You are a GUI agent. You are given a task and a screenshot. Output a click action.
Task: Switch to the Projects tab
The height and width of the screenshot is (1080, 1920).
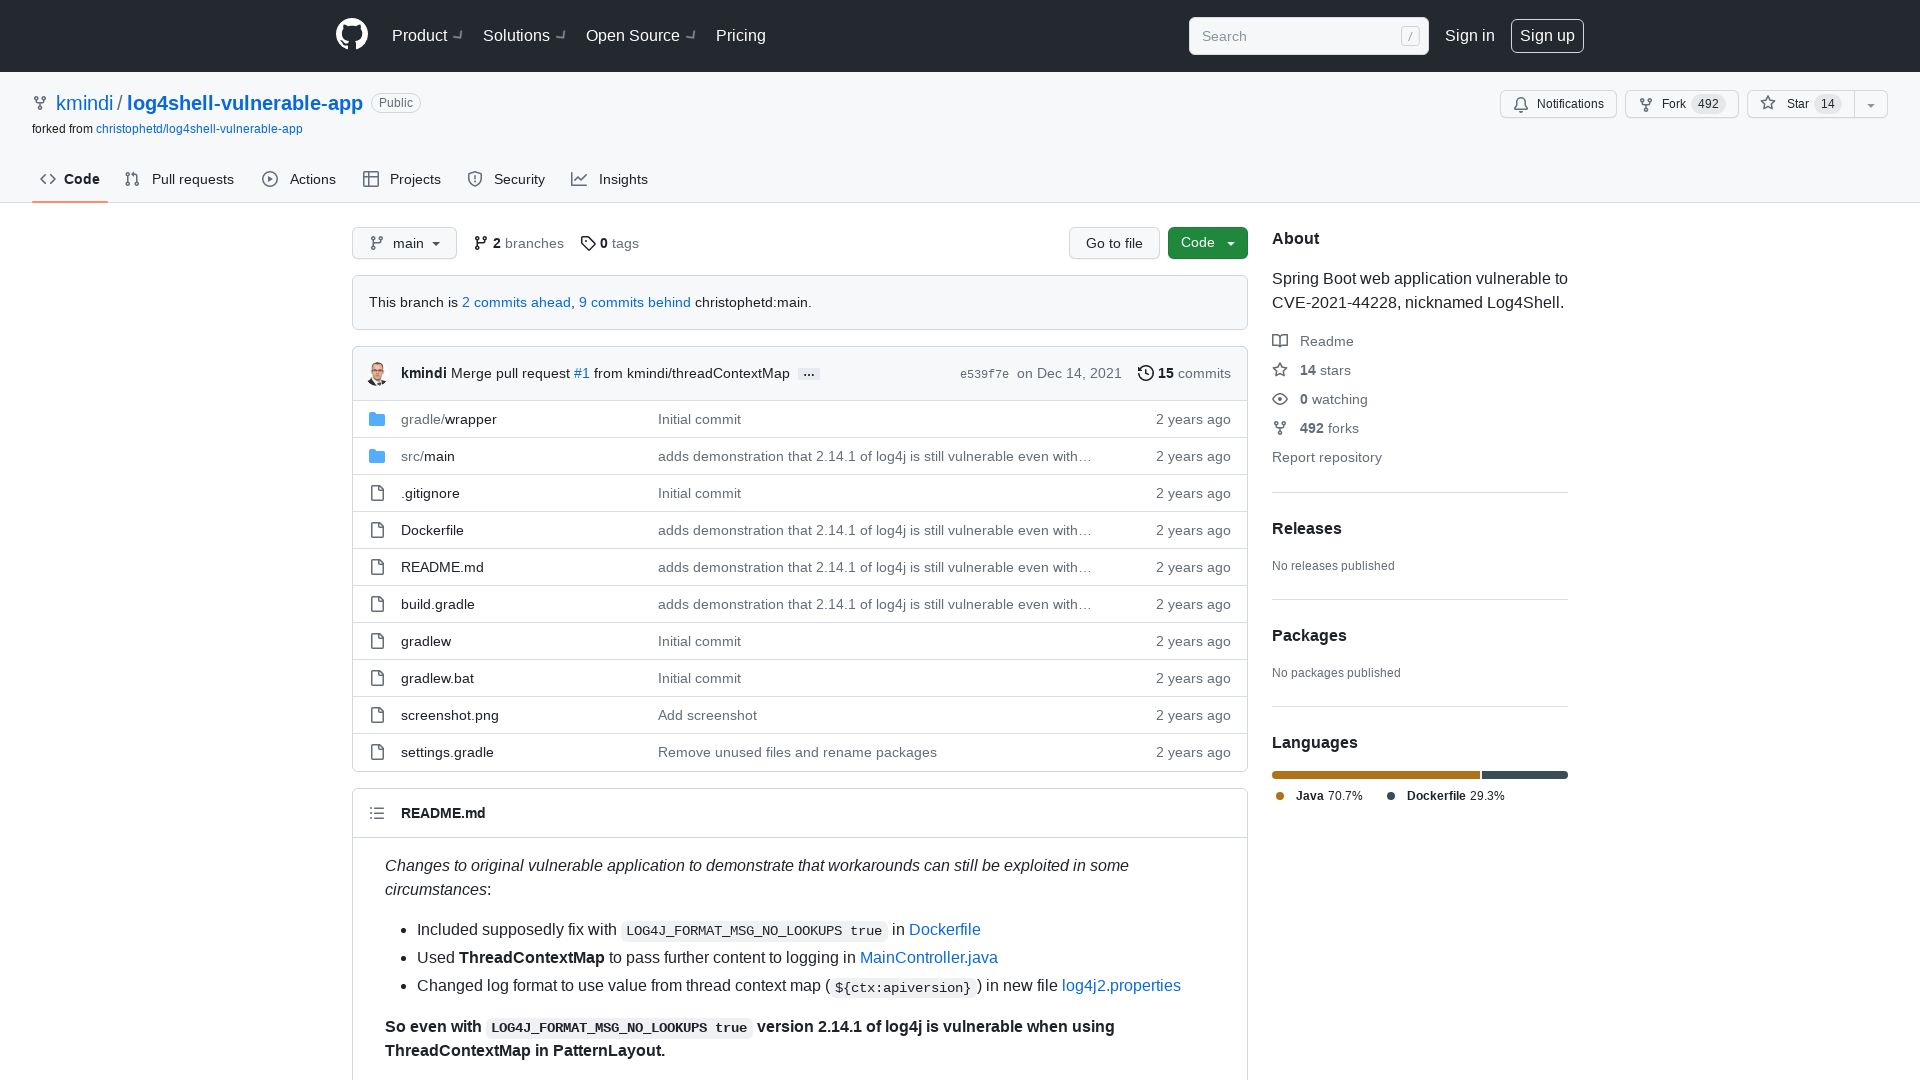tap(402, 179)
